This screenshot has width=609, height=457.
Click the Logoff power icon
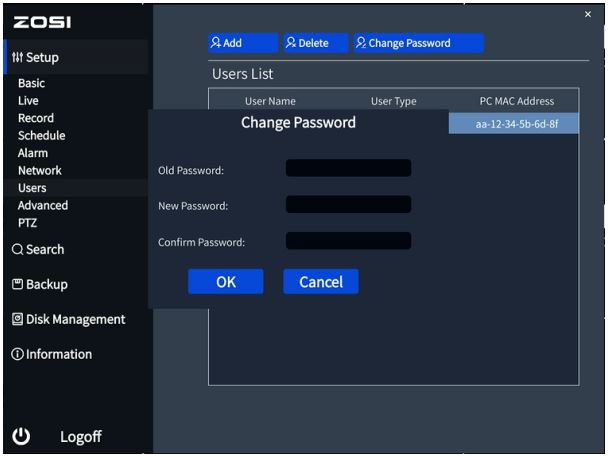pyautogui.click(x=21, y=436)
